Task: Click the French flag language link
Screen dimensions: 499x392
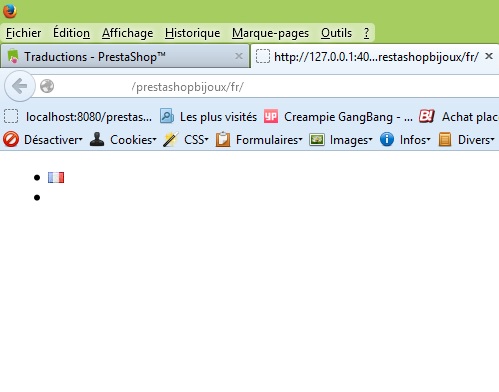Action: point(56,178)
